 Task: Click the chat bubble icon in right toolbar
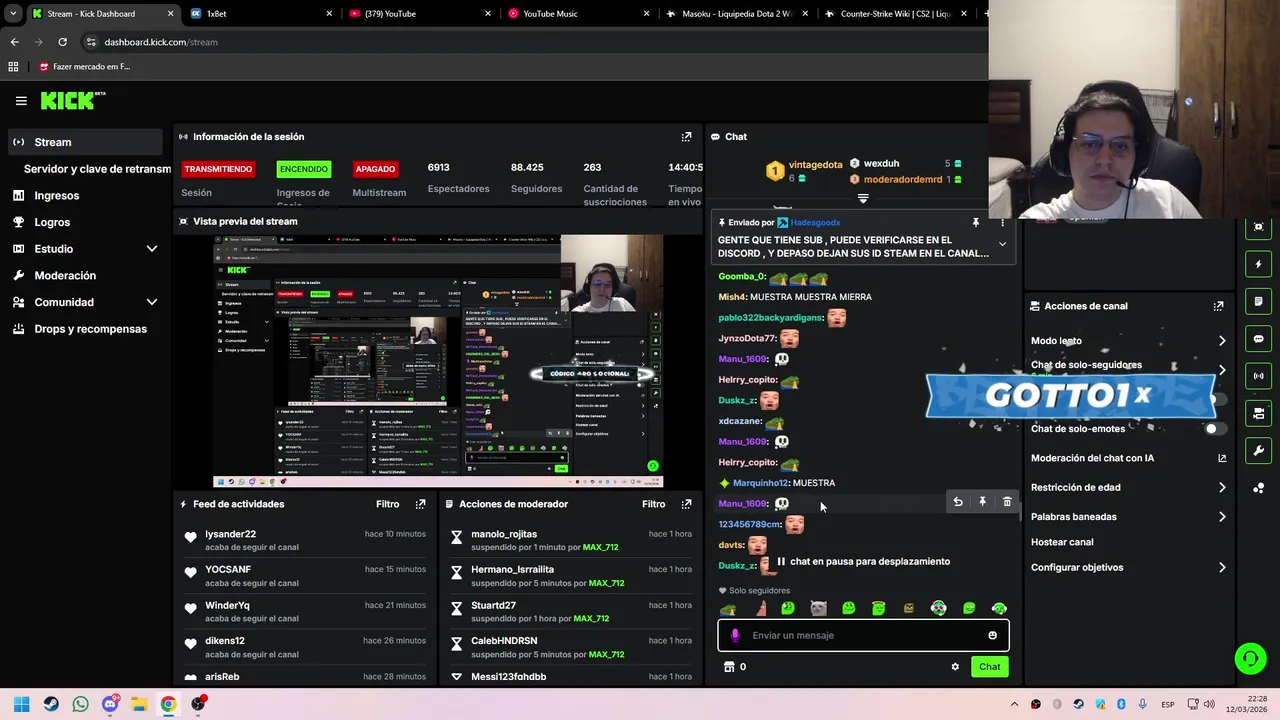click(x=1258, y=339)
